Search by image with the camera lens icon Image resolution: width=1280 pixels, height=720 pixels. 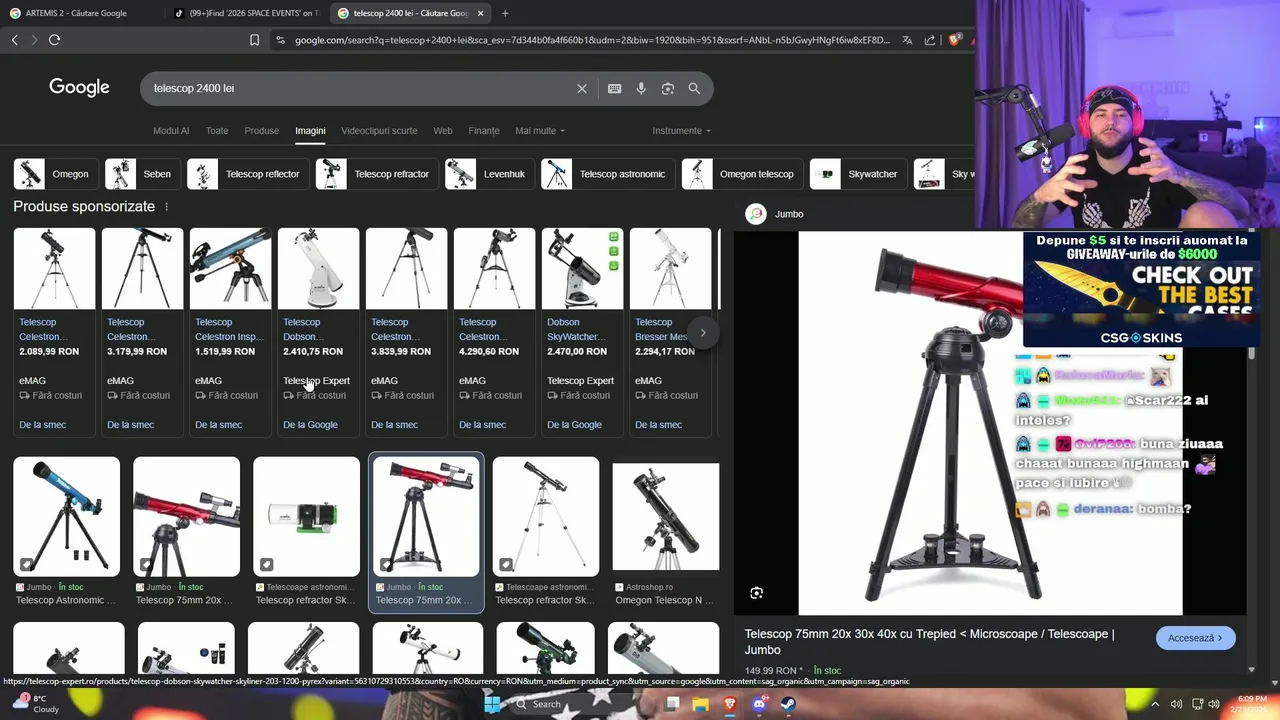tap(668, 88)
